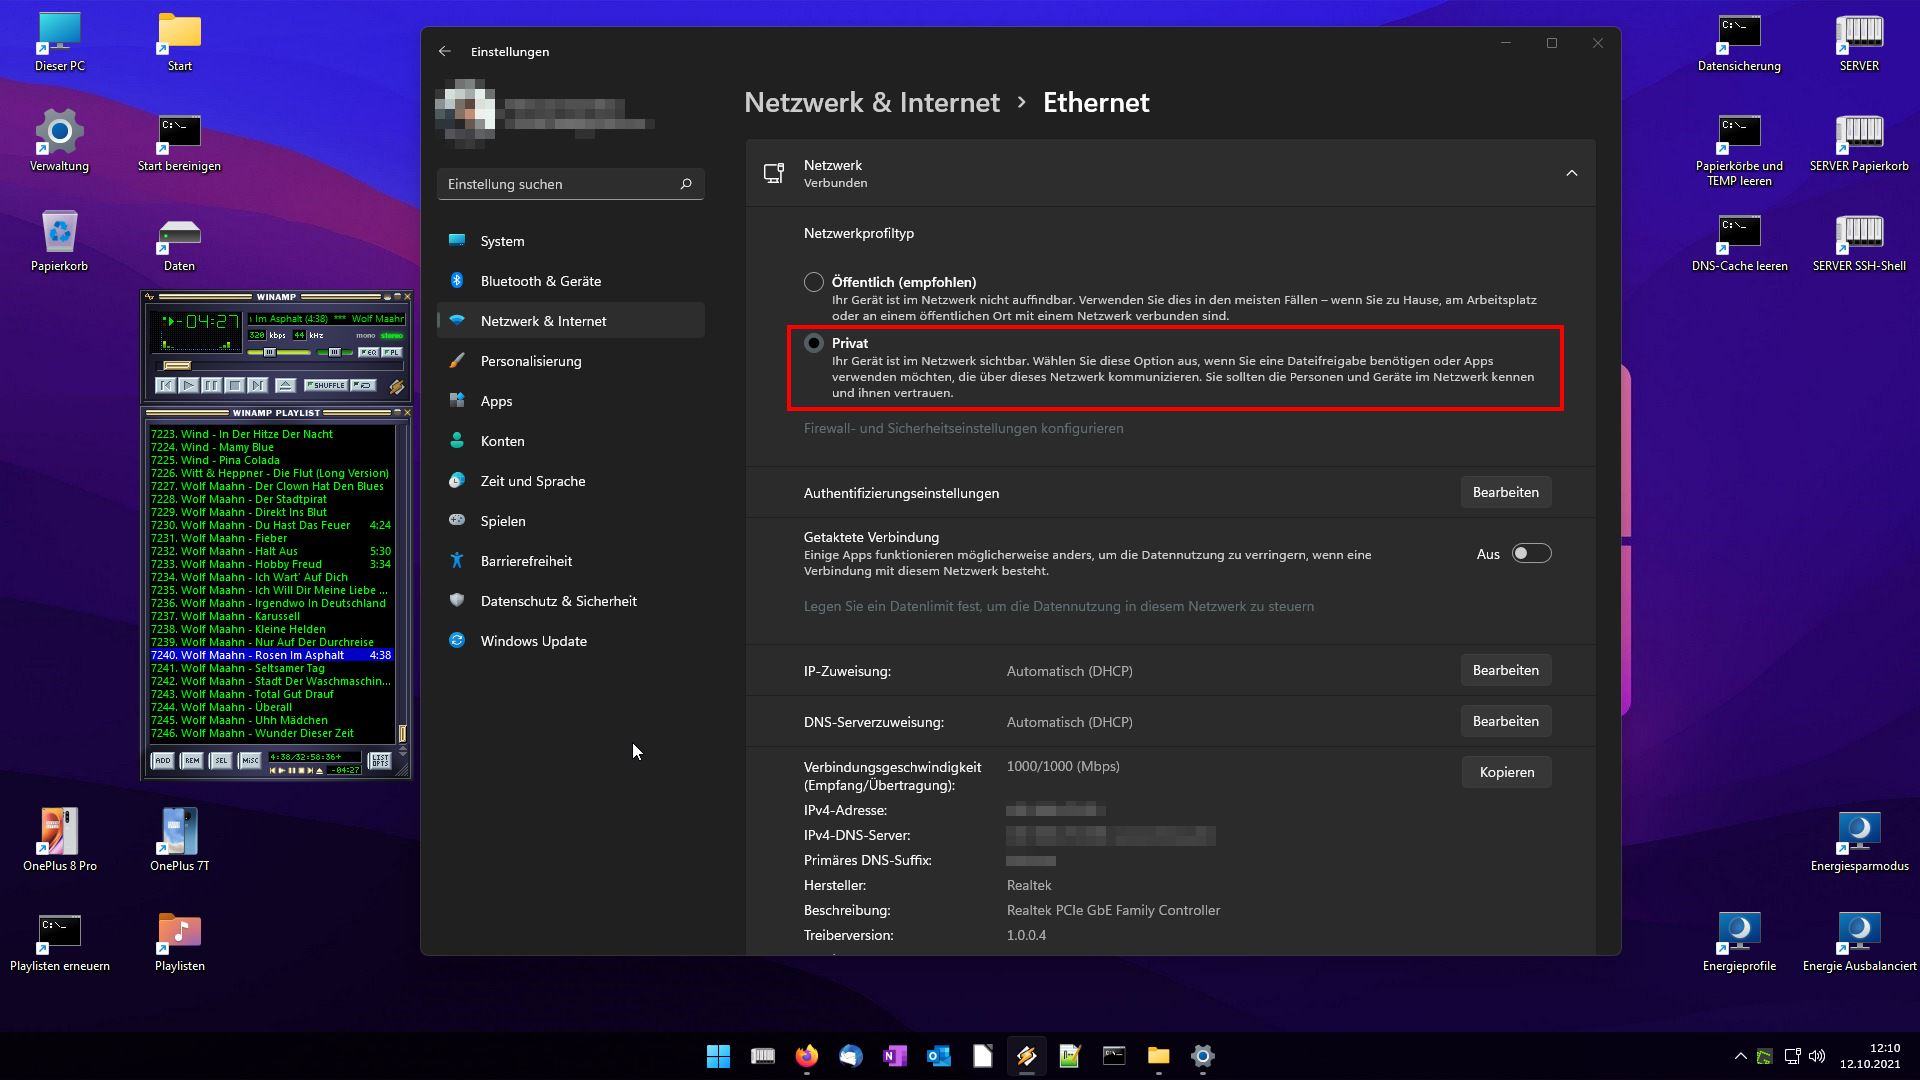The height and width of the screenshot is (1080, 1920).
Task: Select Öffentlich network profile radio button
Action: pyautogui.click(x=814, y=282)
